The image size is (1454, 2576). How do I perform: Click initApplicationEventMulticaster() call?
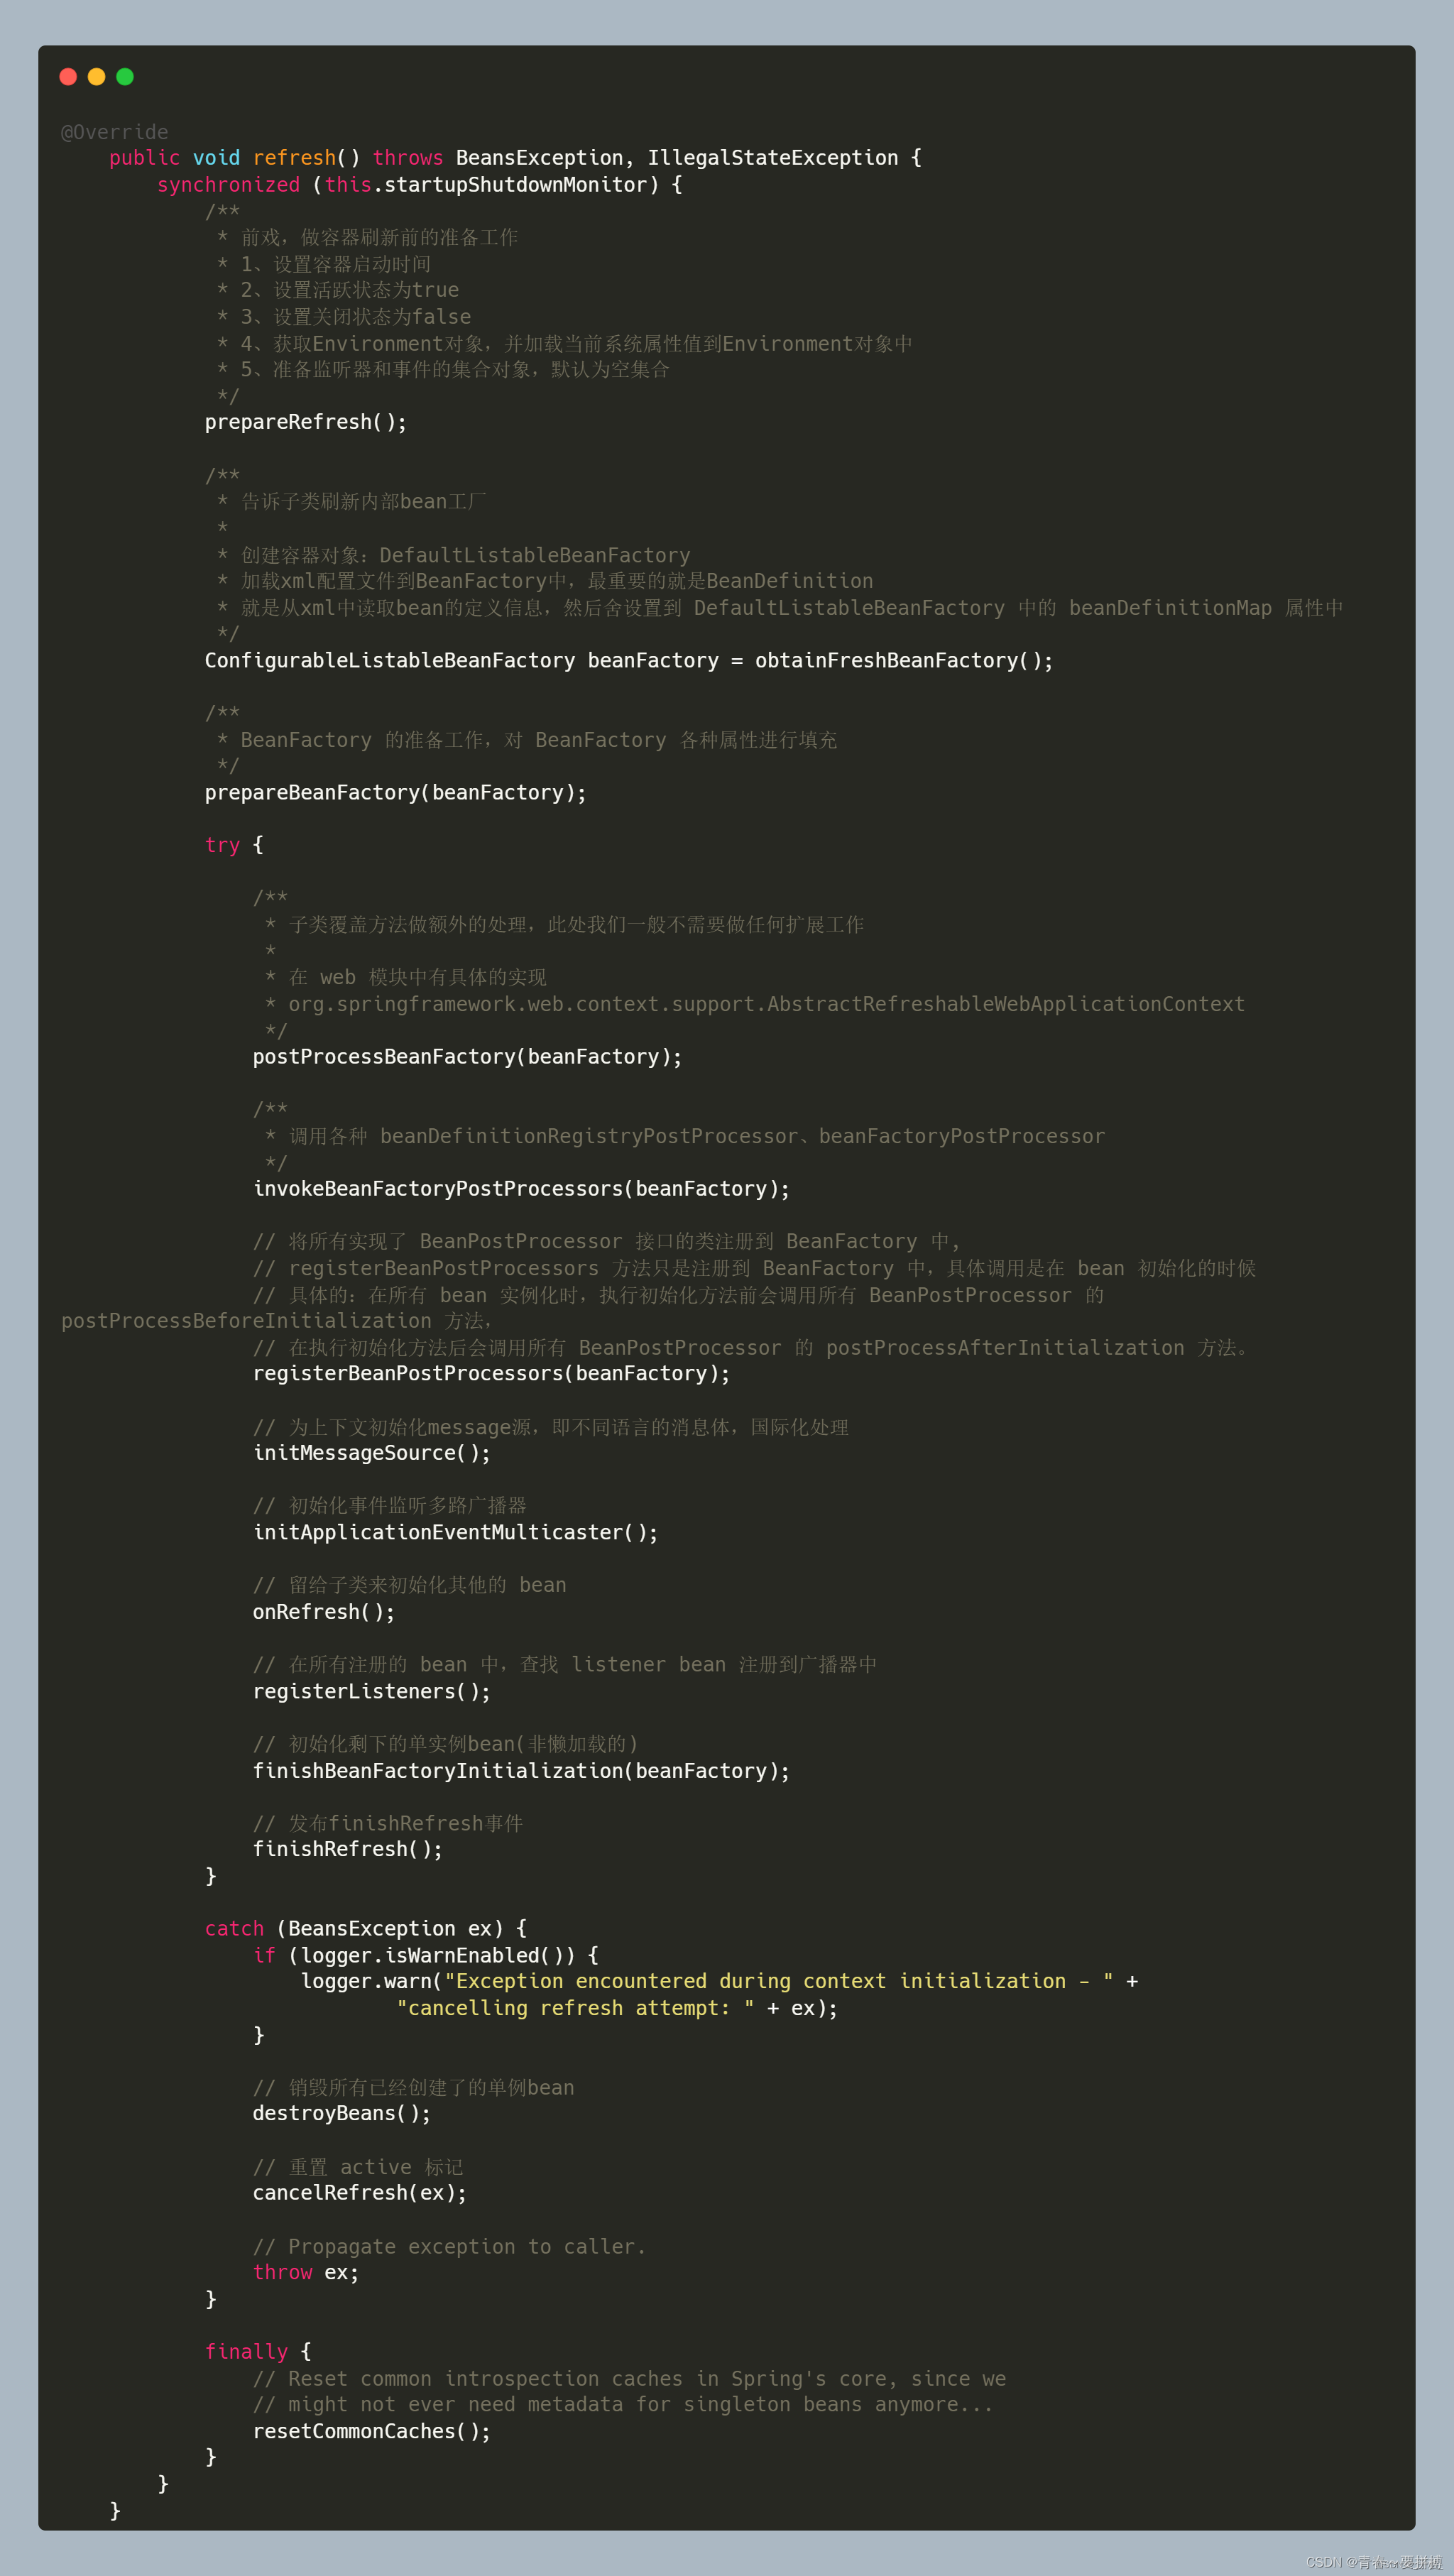click(x=455, y=1532)
